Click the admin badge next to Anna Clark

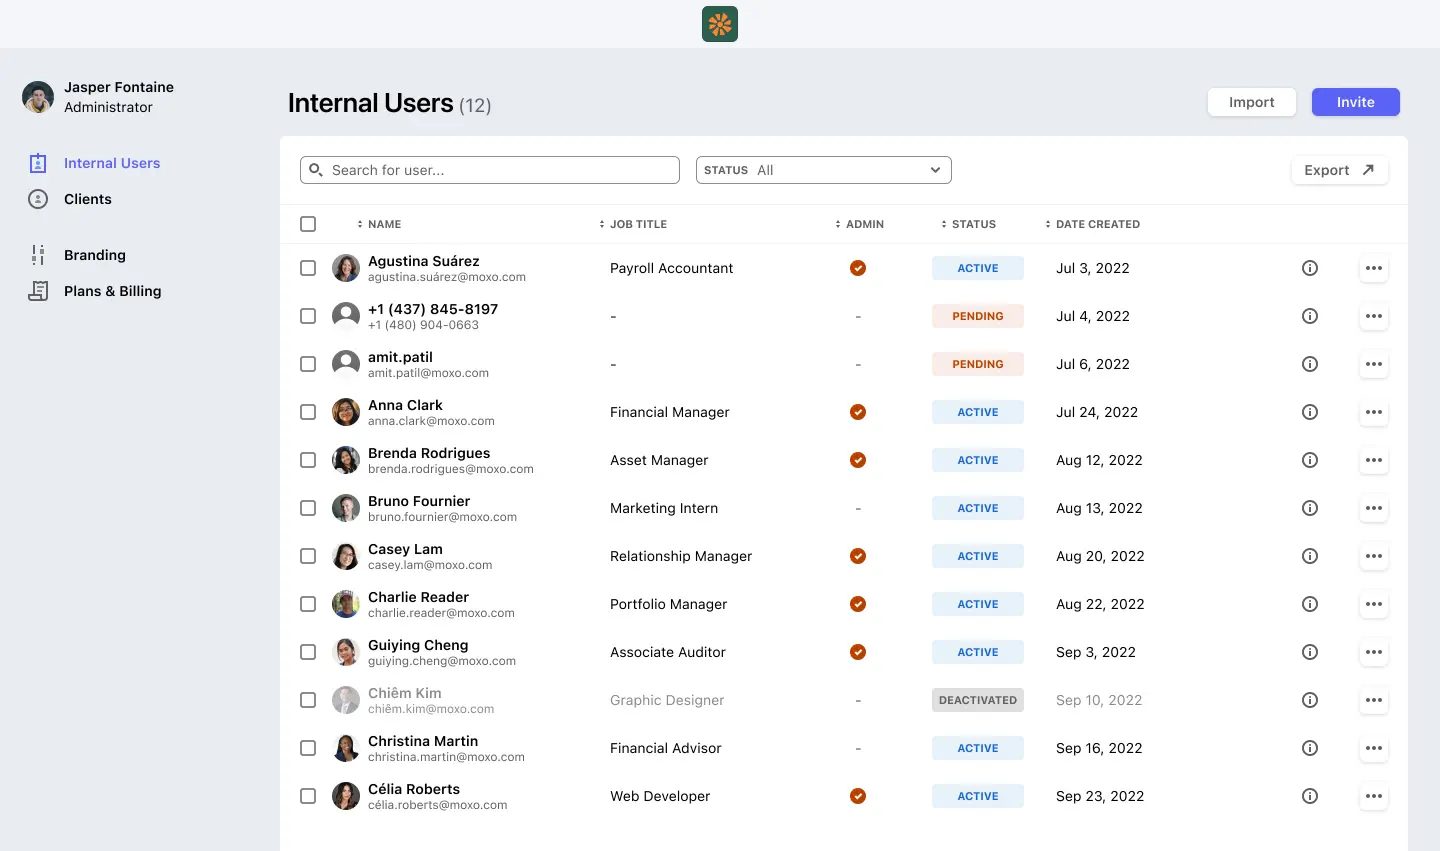pyautogui.click(x=857, y=411)
